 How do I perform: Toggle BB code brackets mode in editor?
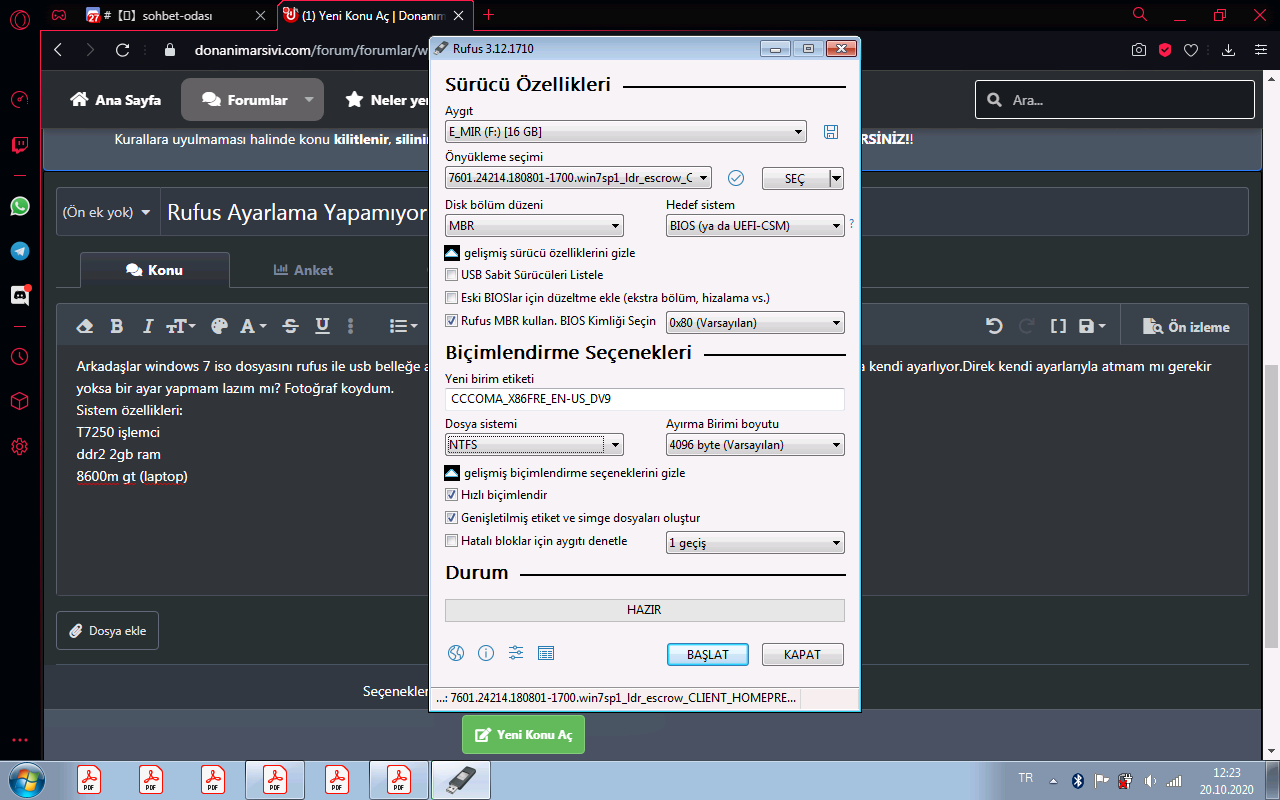point(1058,326)
